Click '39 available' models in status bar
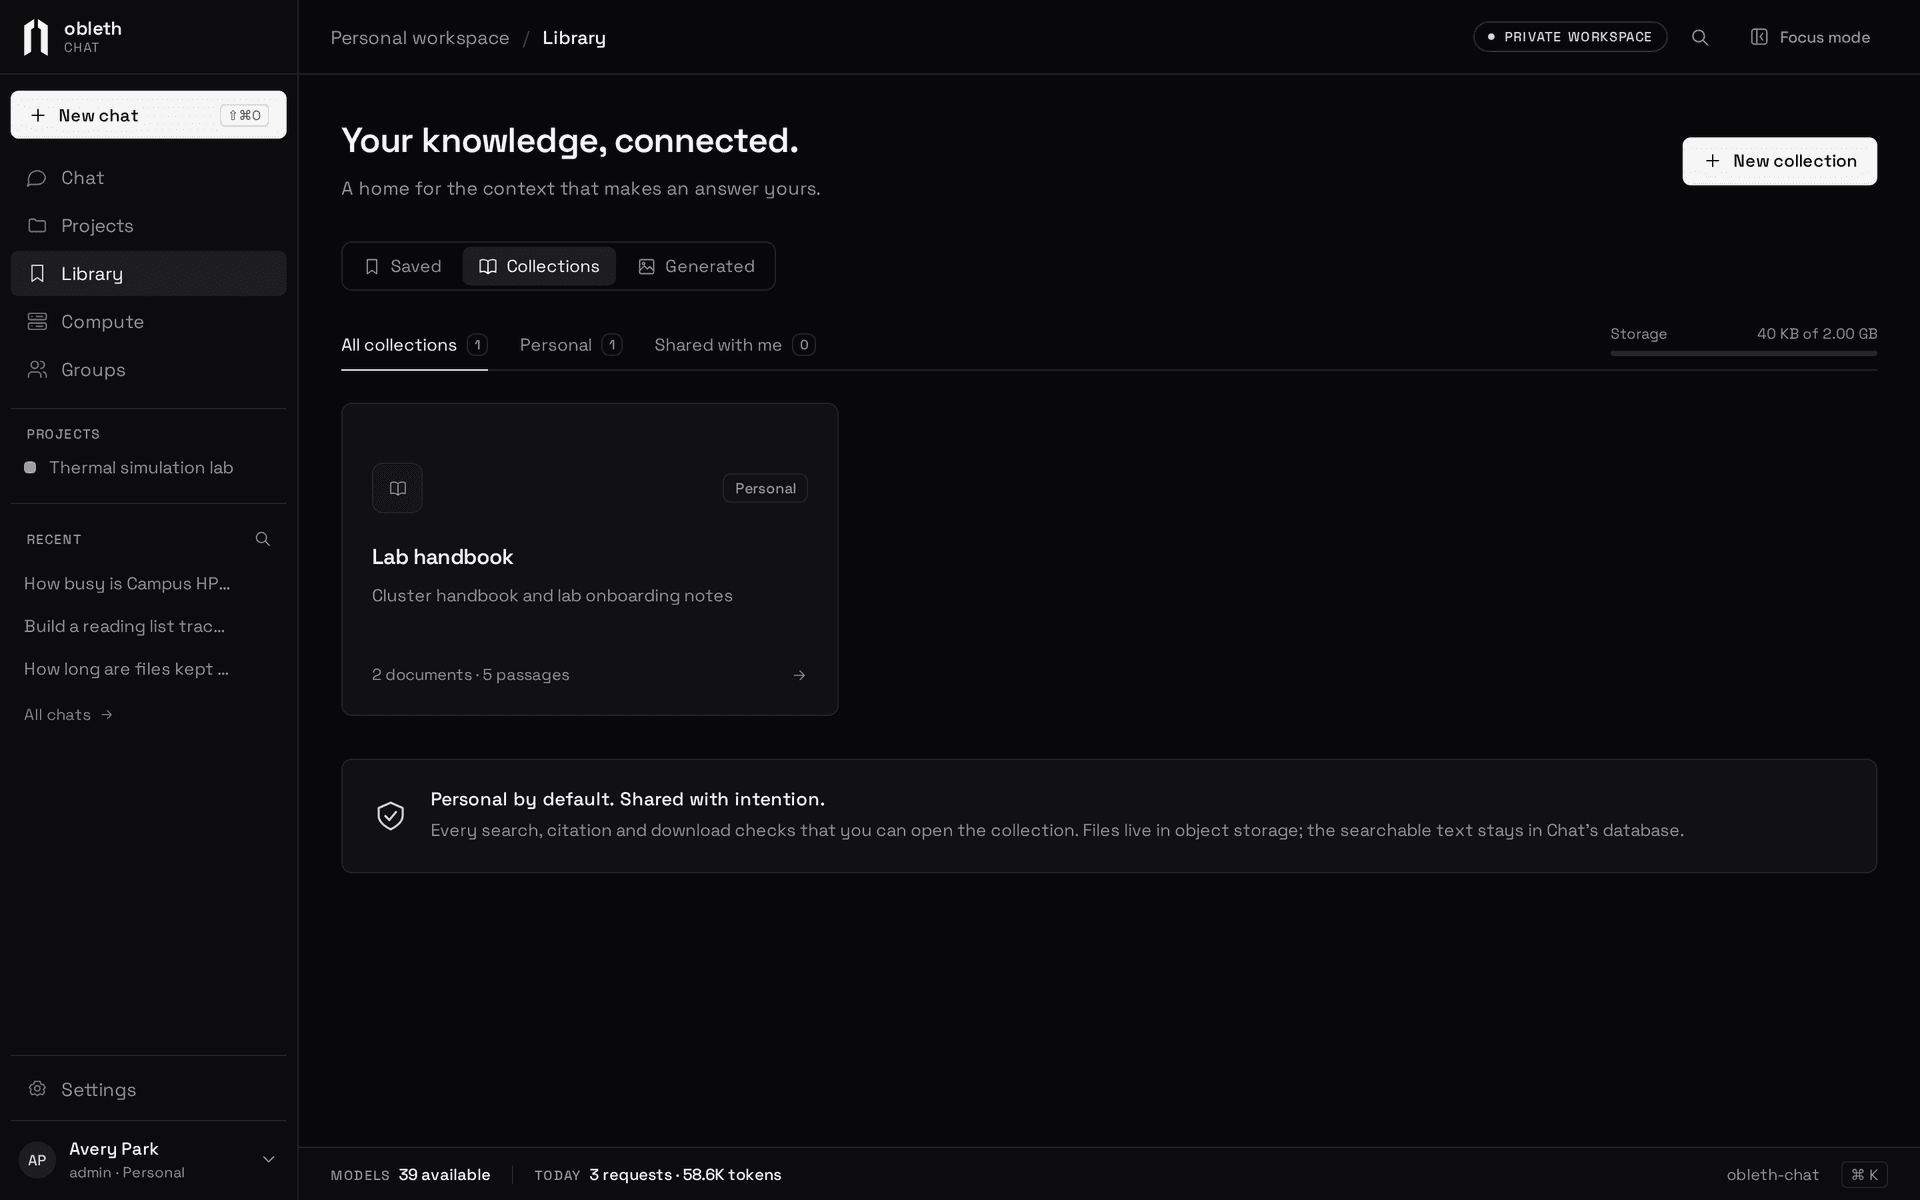The width and height of the screenshot is (1920, 1200). [444, 1175]
